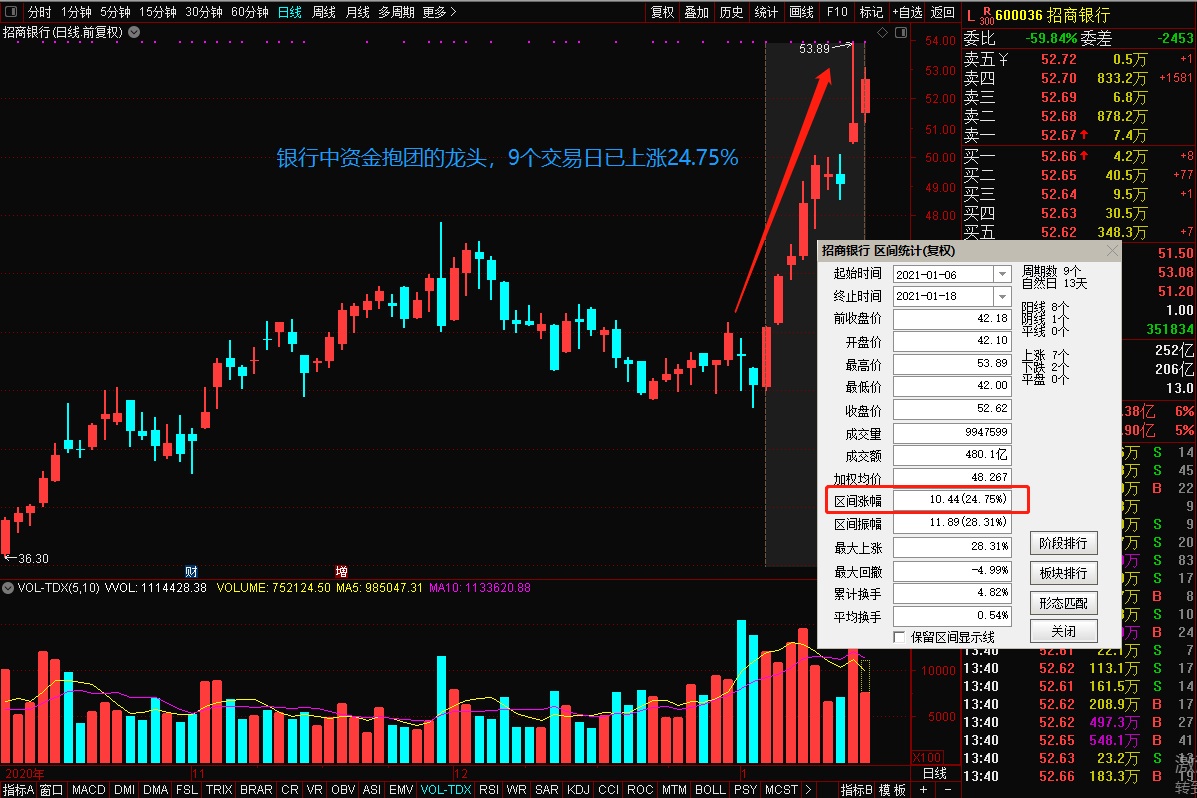This screenshot has height=798, width=1197.
Task: Click the 财 marker on the chart
Action: point(191,571)
